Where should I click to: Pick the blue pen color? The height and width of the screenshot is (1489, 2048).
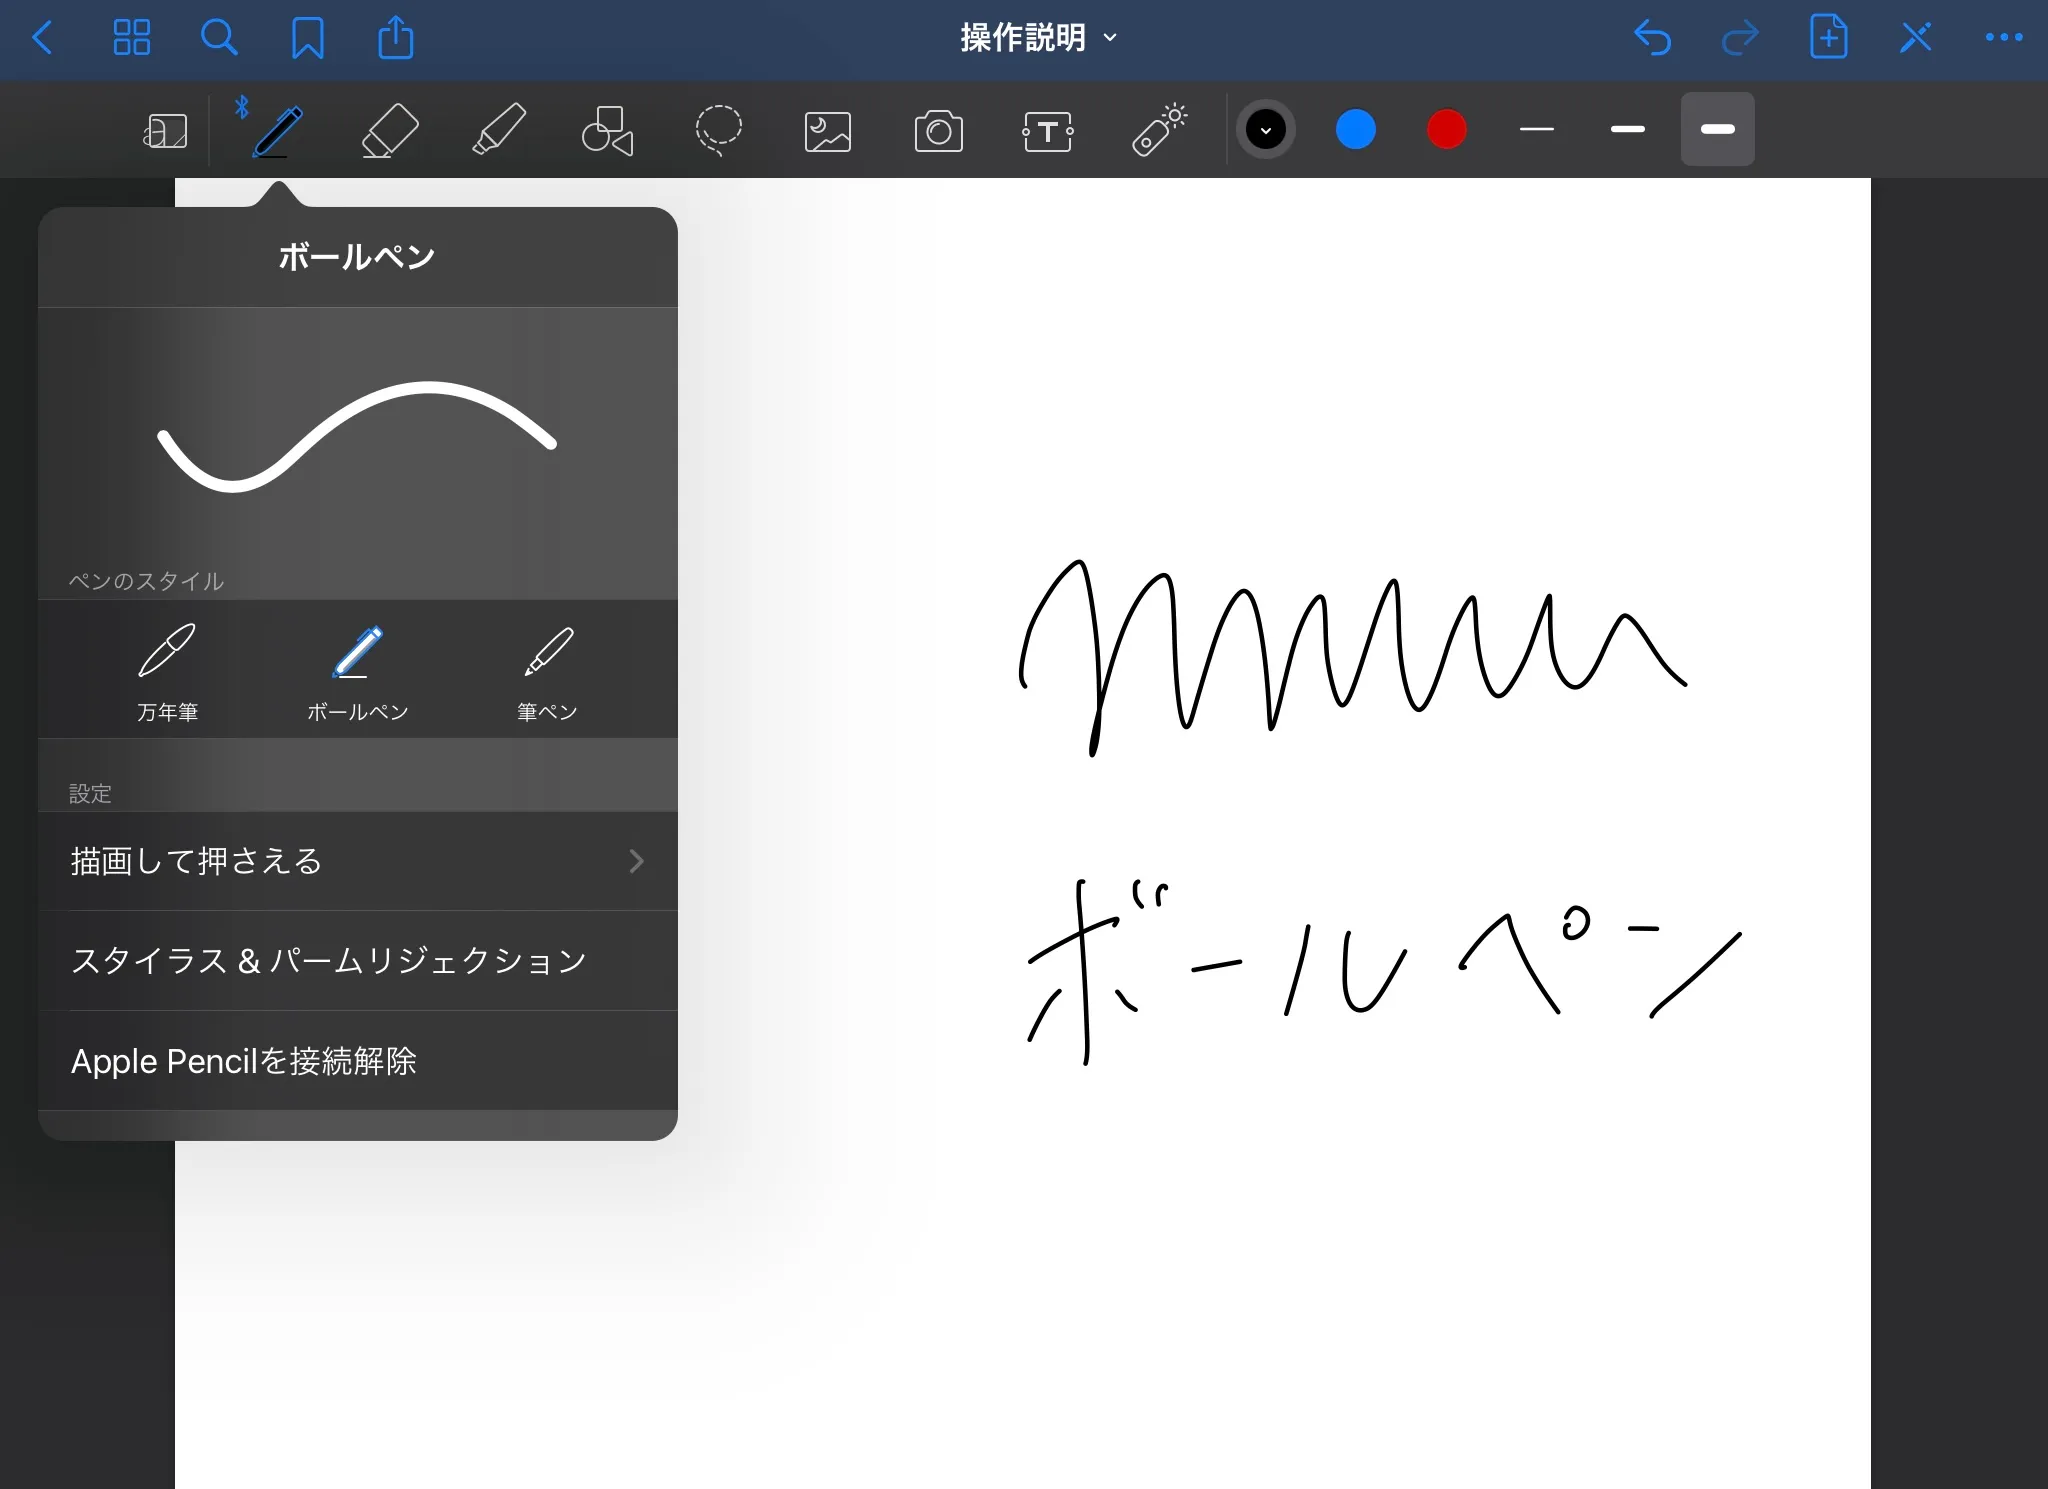coord(1356,130)
